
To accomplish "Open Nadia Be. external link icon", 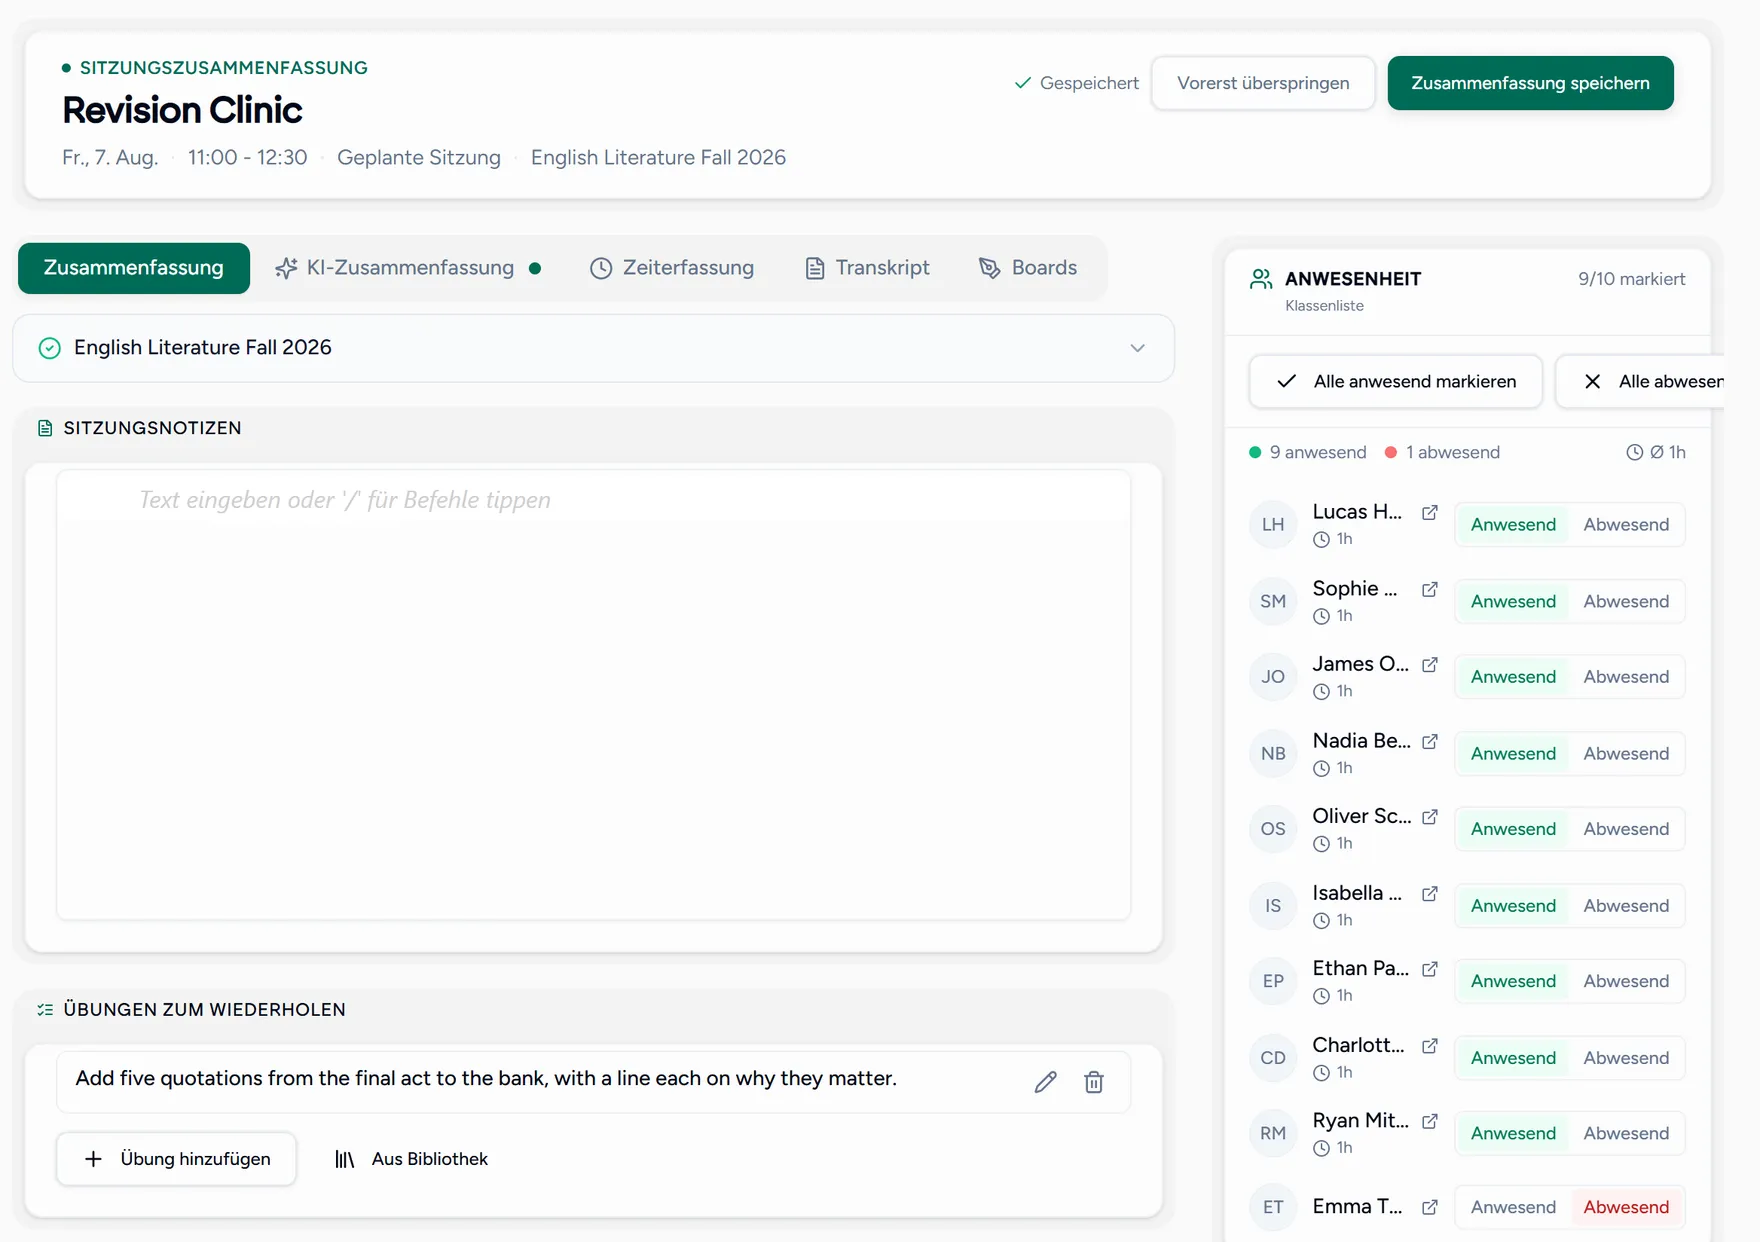I will pos(1430,741).
